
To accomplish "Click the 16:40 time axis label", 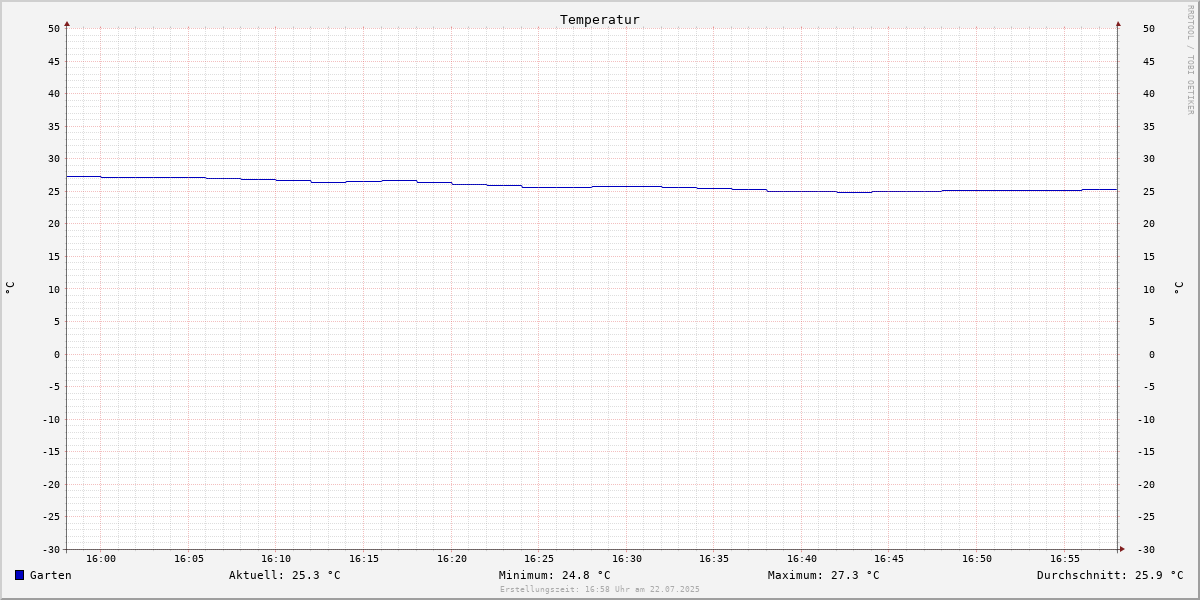I will 802,558.
